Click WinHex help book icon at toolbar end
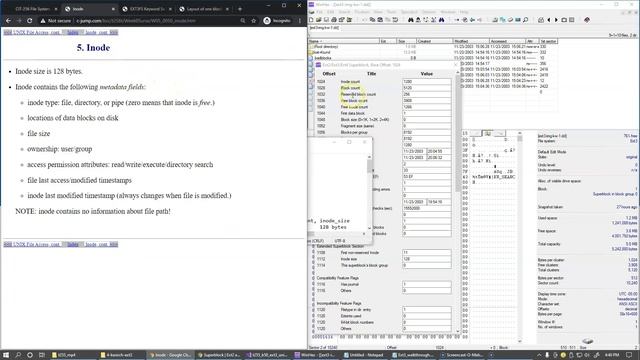The height and width of the screenshot is (360, 640). click(587, 20)
